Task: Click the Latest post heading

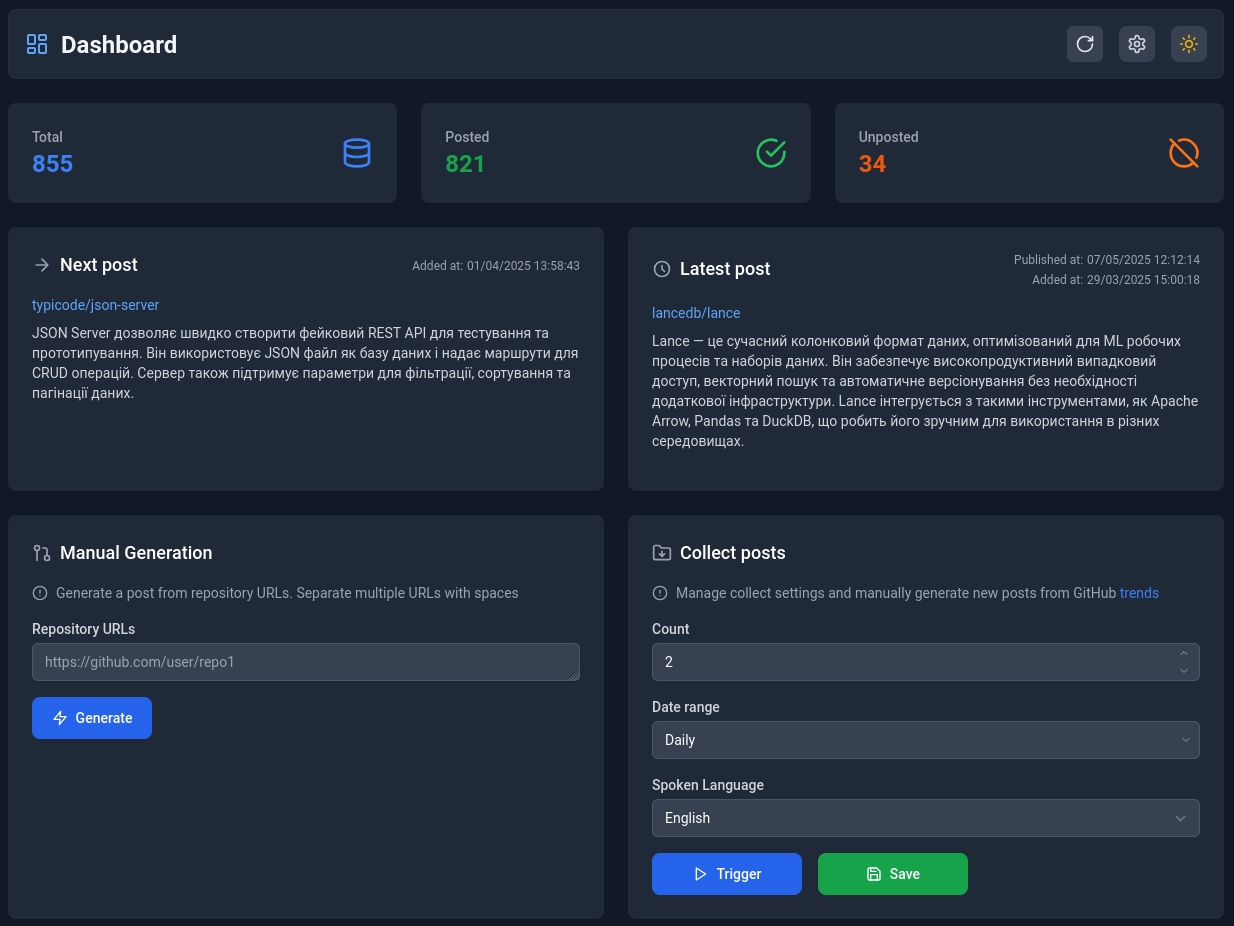Action: (x=725, y=269)
